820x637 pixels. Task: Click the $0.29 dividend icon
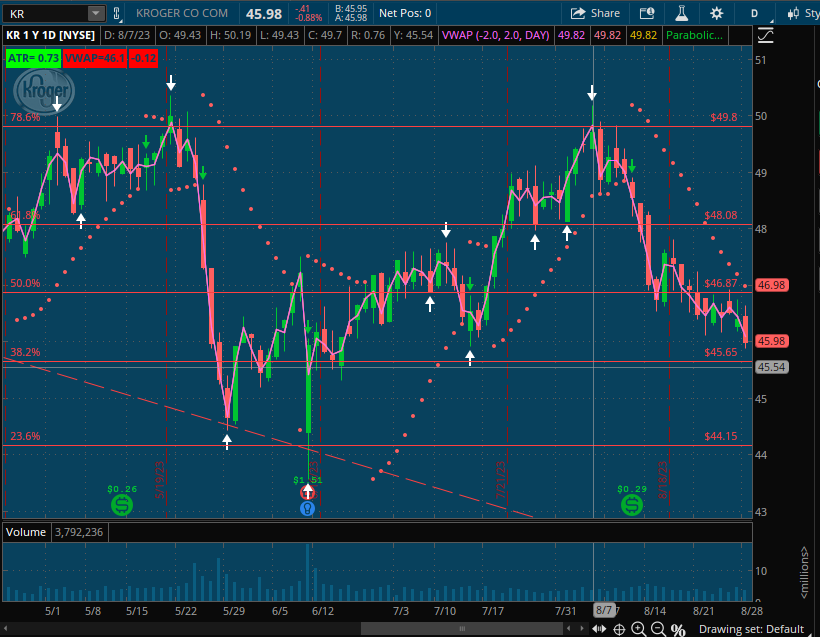632,505
